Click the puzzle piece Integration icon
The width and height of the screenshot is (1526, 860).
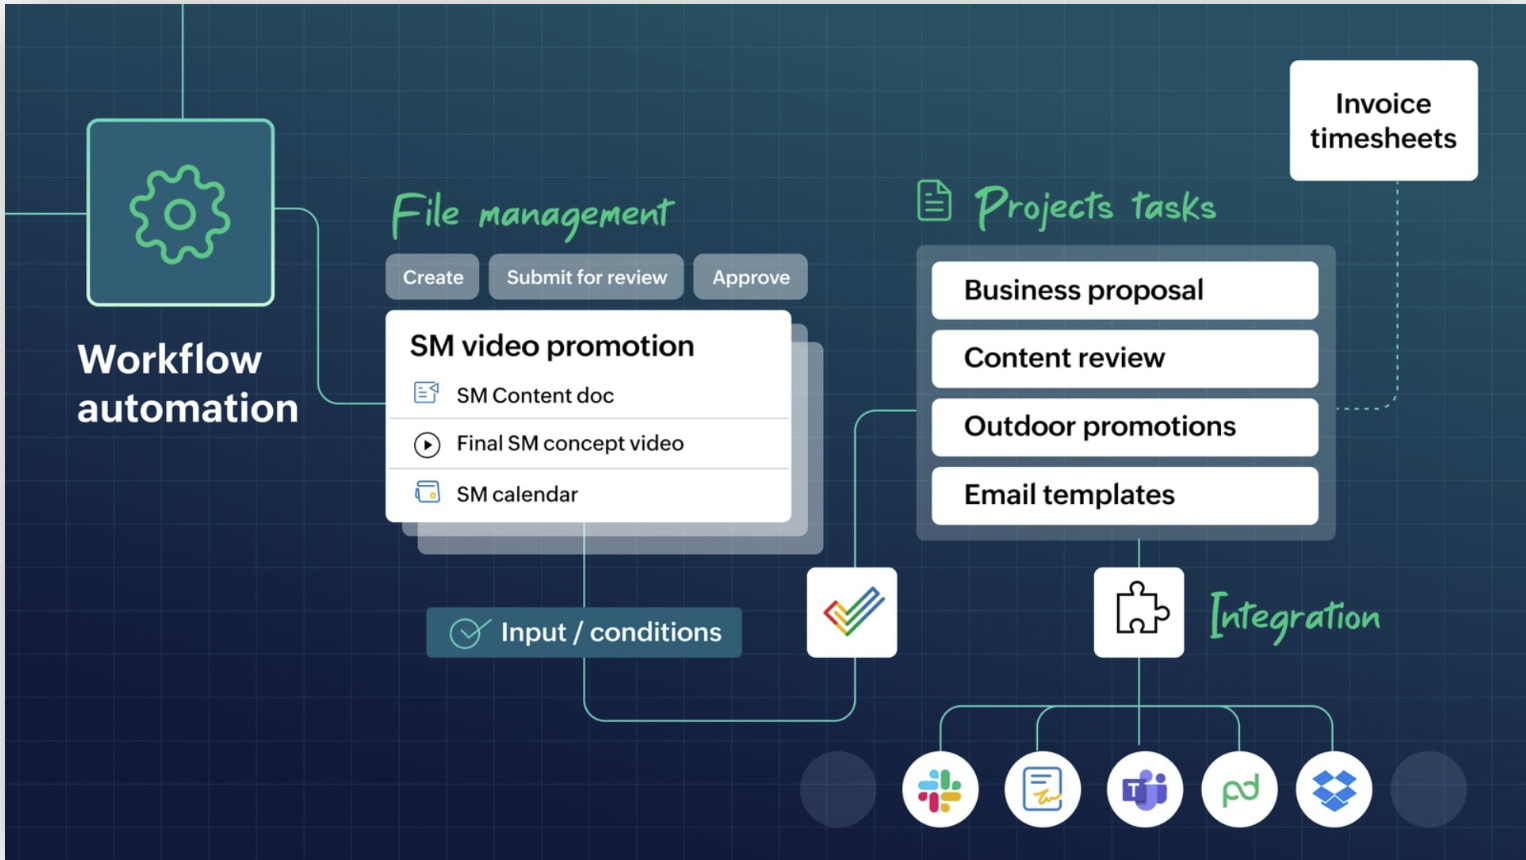coord(1138,612)
